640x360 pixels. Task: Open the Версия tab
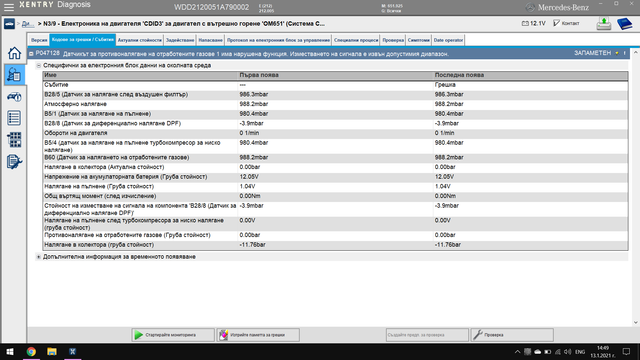pos(39,40)
